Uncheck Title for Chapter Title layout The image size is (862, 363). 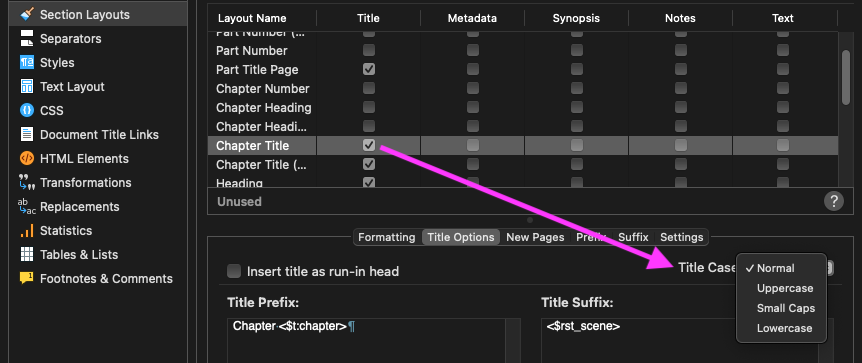tap(369, 145)
